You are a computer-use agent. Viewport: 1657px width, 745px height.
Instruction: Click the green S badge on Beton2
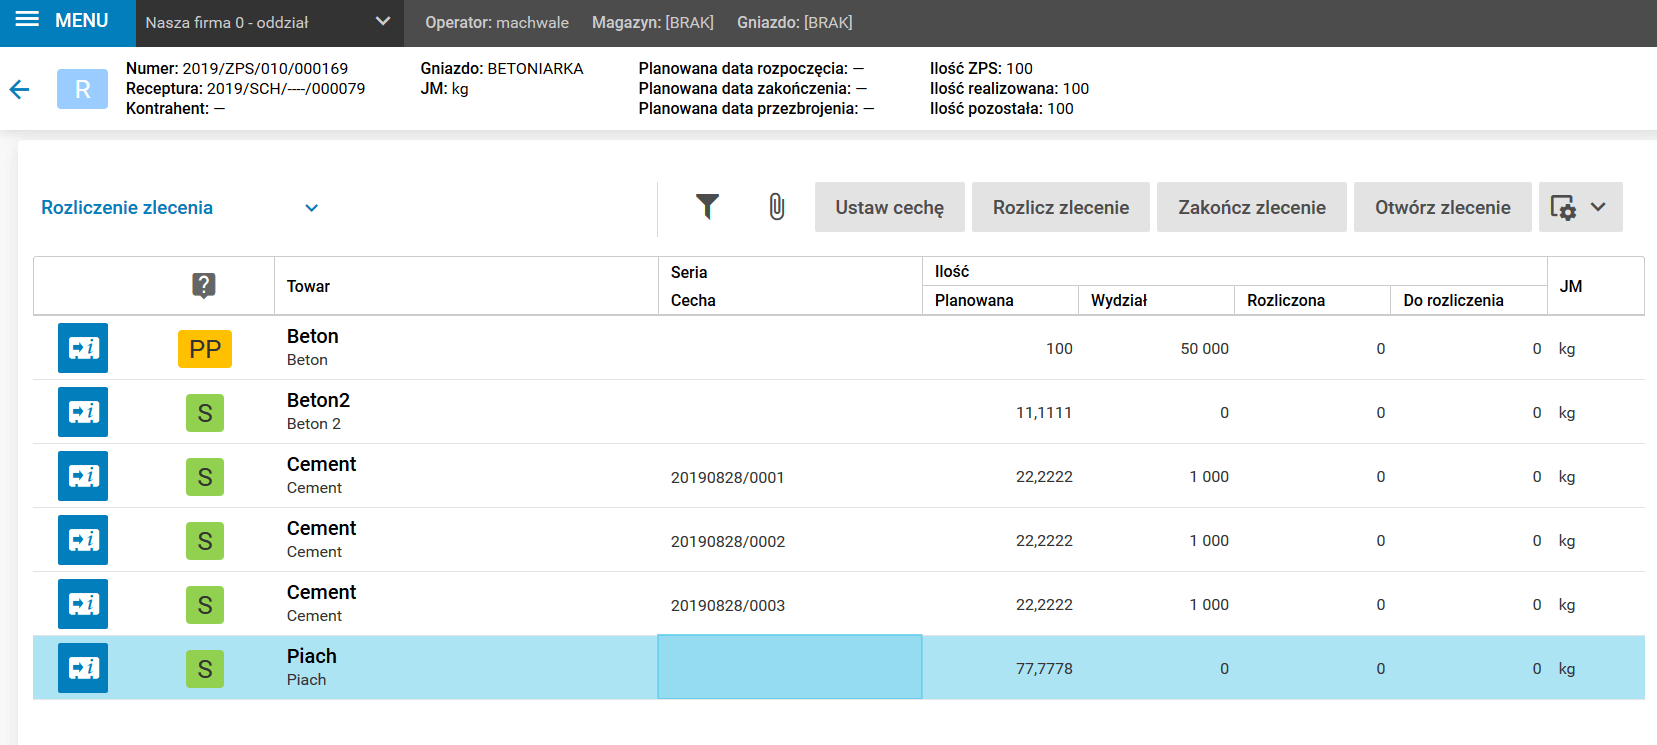tap(205, 413)
